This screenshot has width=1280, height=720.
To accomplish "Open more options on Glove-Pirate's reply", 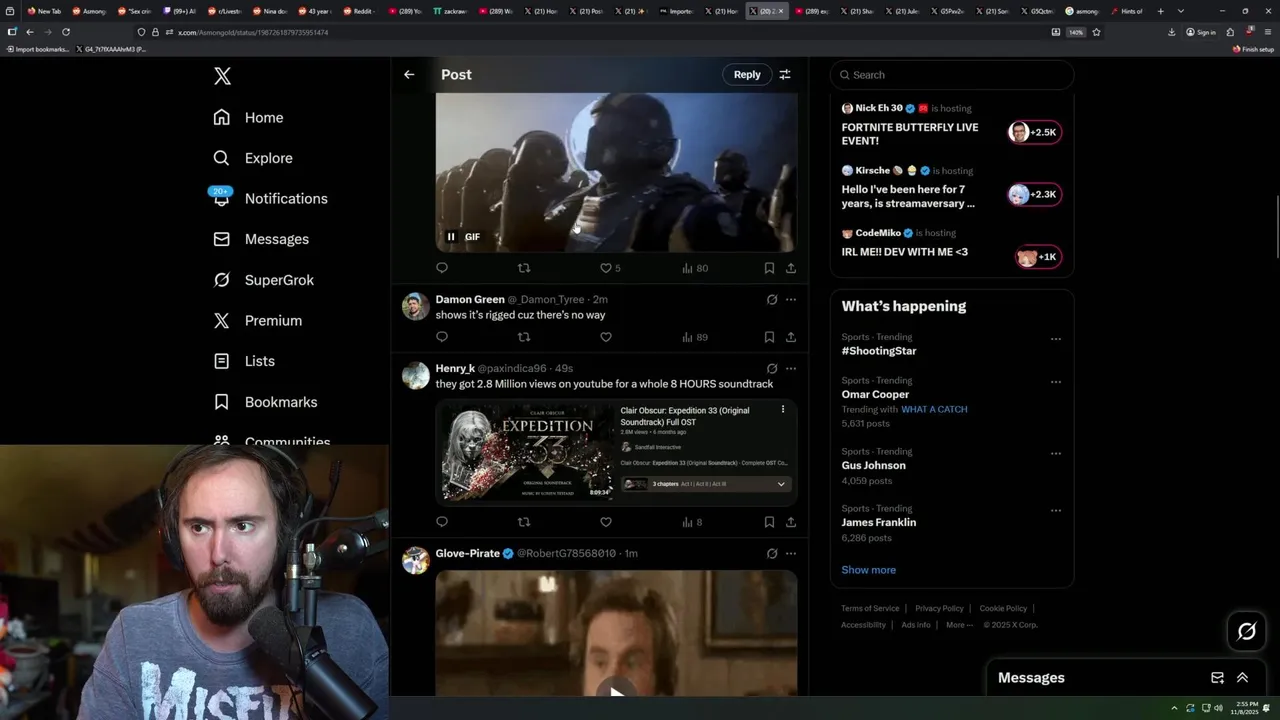I will click(x=791, y=553).
